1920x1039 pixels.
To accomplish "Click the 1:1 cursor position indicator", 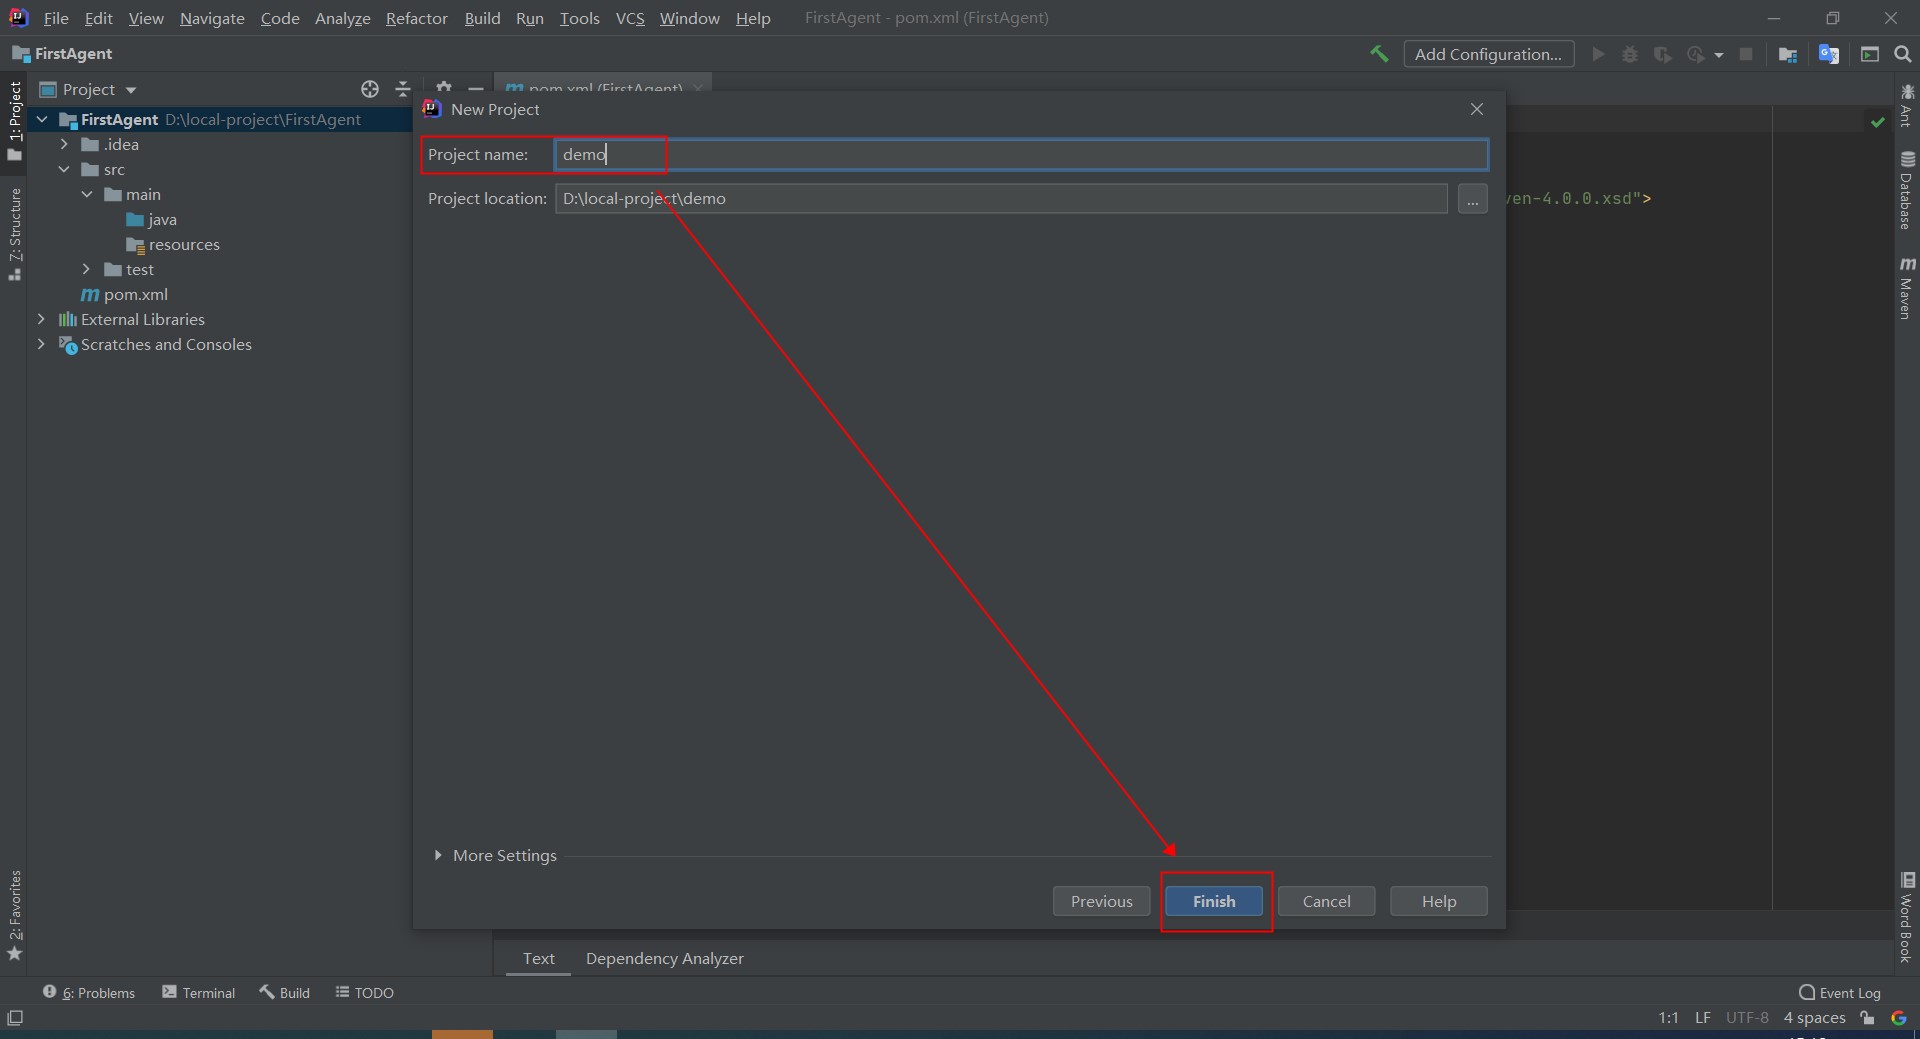I will [1668, 1018].
